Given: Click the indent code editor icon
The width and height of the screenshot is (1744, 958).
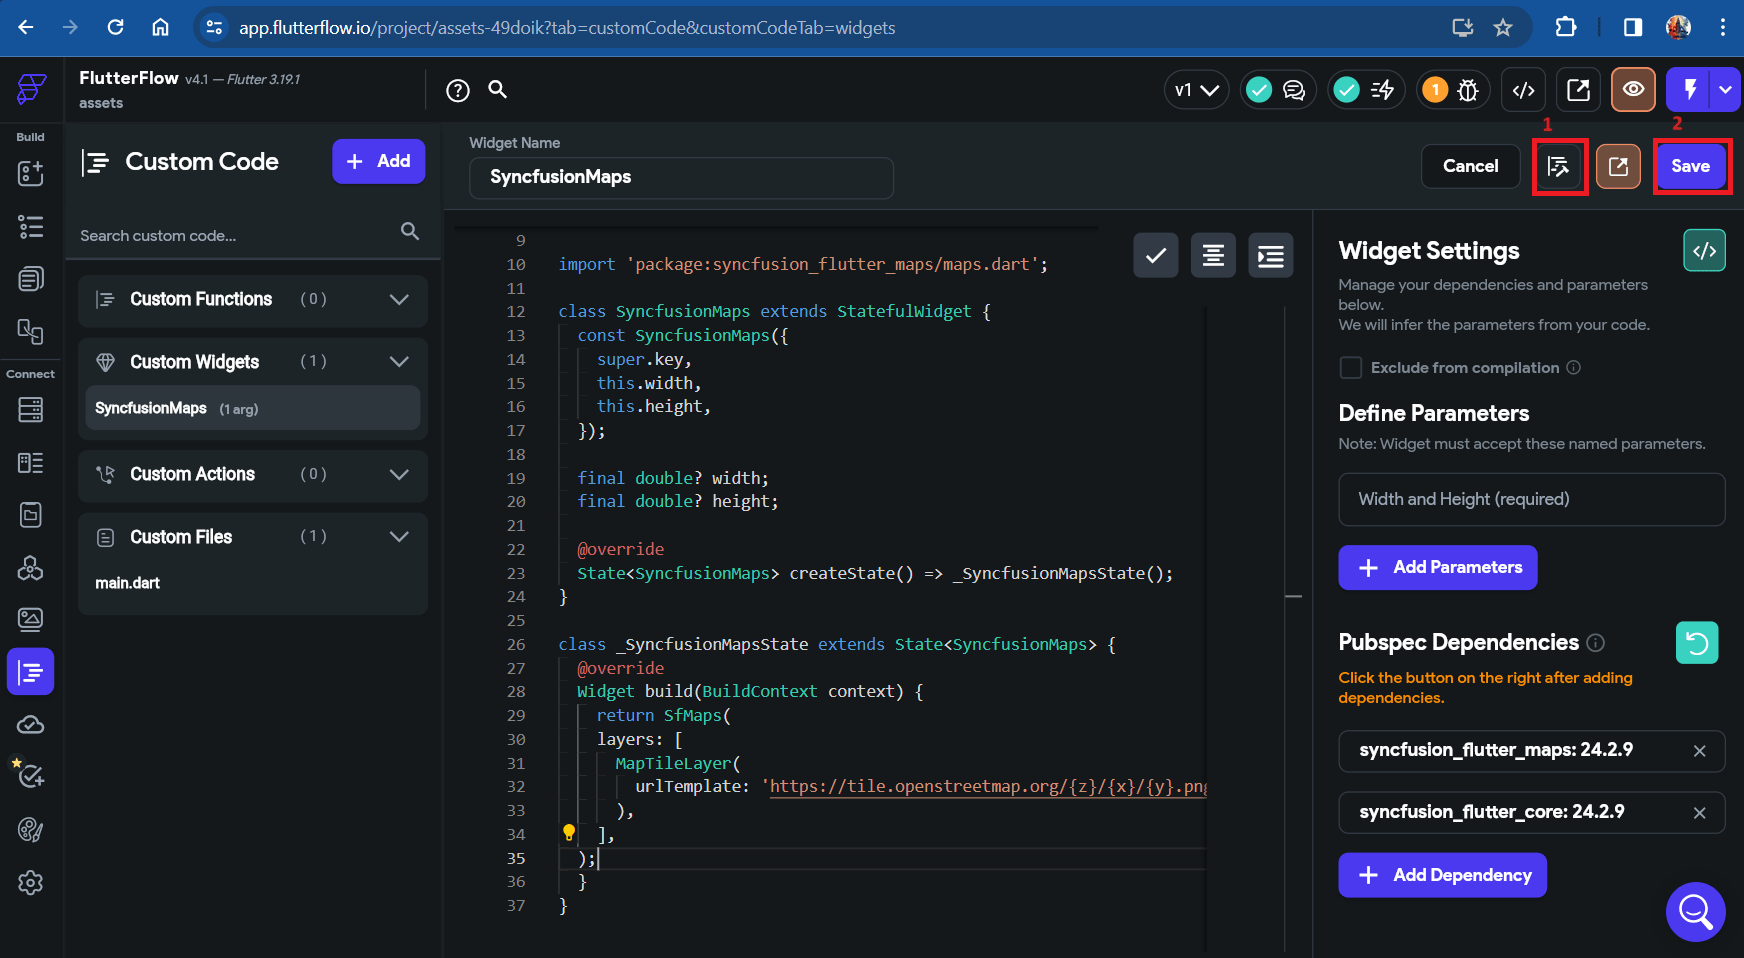Looking at the screenshot, I should click(x=1271, y=256).
